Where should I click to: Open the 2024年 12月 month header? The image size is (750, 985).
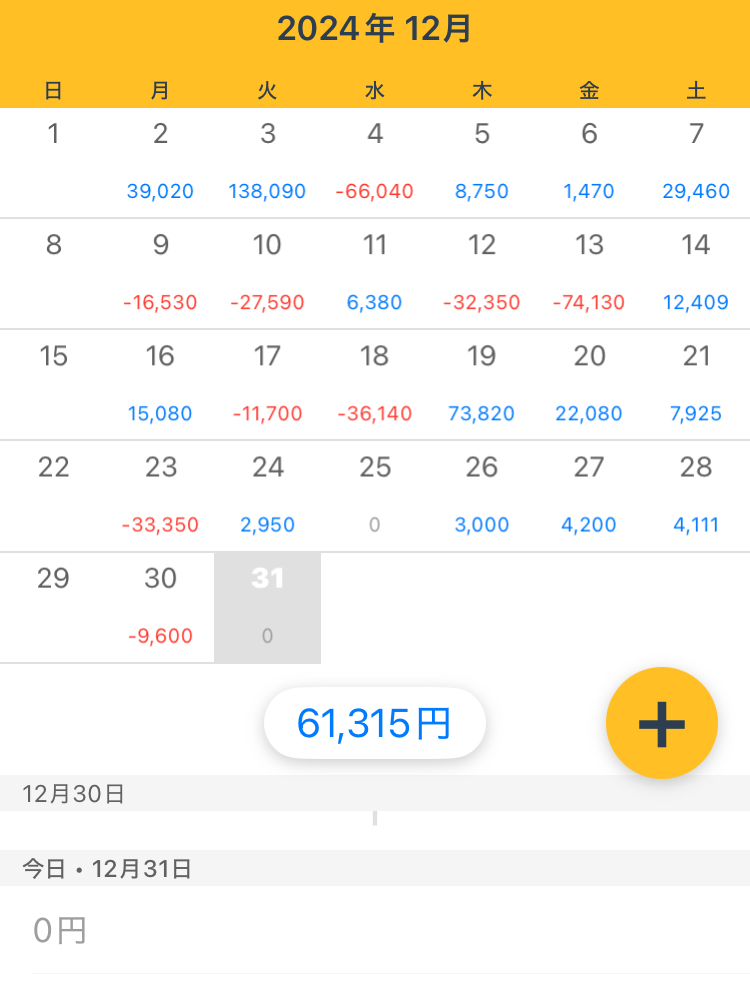click(374, 29)
